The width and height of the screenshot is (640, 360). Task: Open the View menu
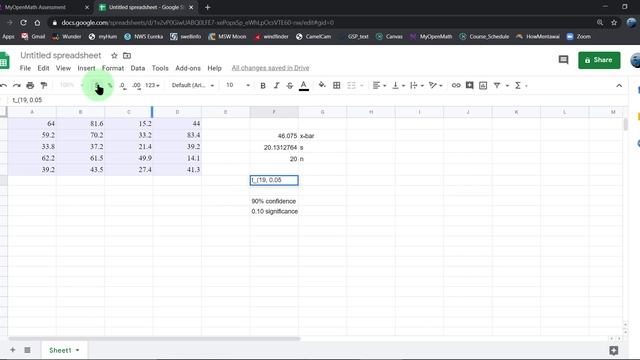tap(63, 68)
